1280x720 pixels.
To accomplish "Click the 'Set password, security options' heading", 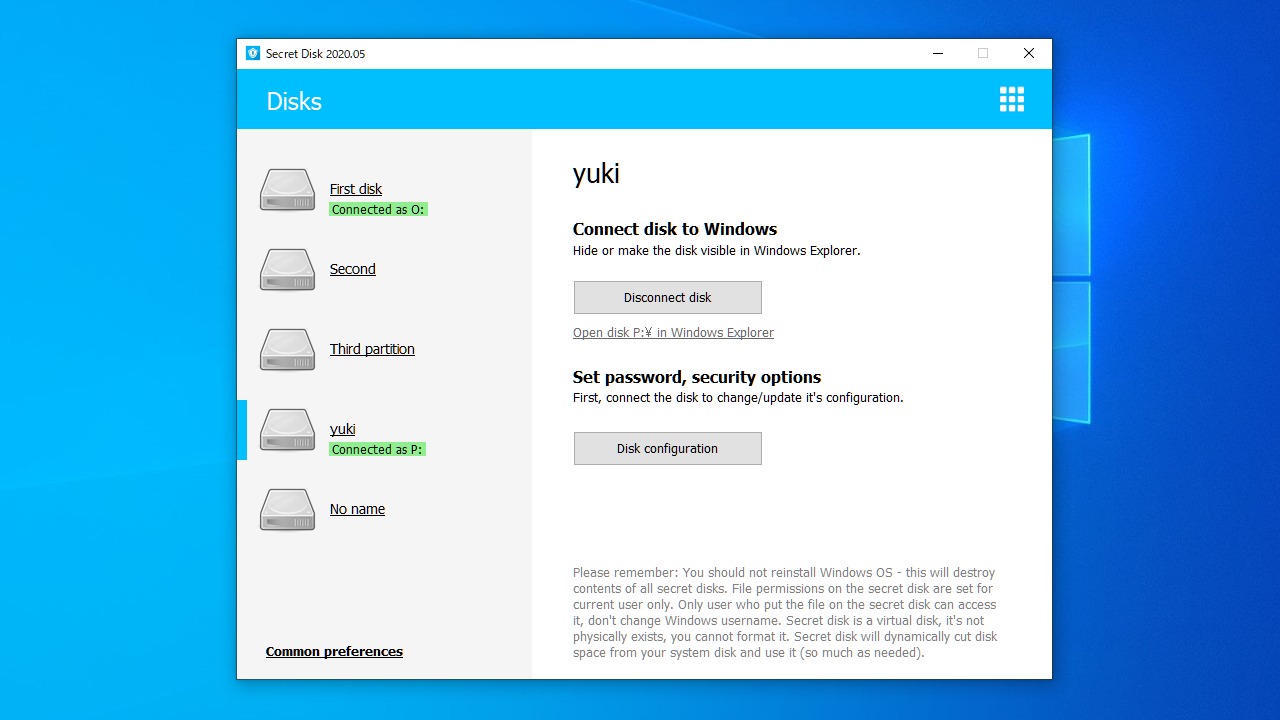I will (x=697, y=377).
